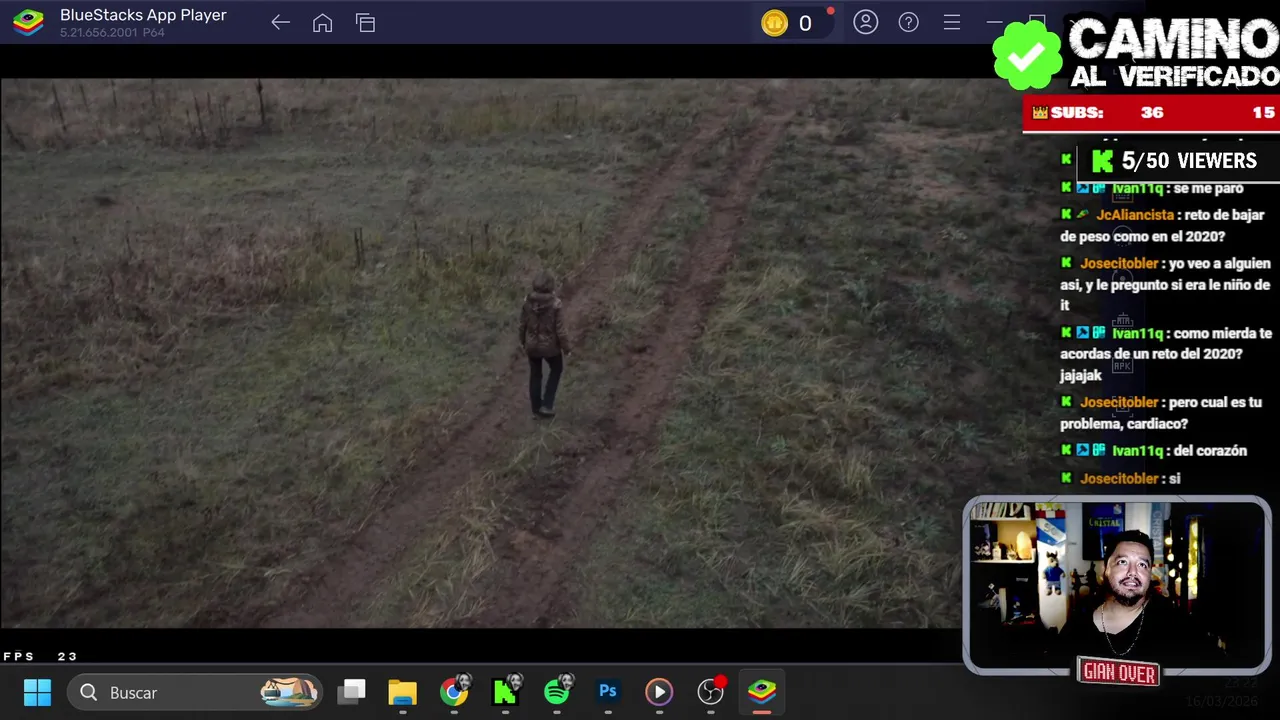Click Josecitobler message 'si'
This screenshot has height=720, width=1280.
click(x=1174, y=479)
